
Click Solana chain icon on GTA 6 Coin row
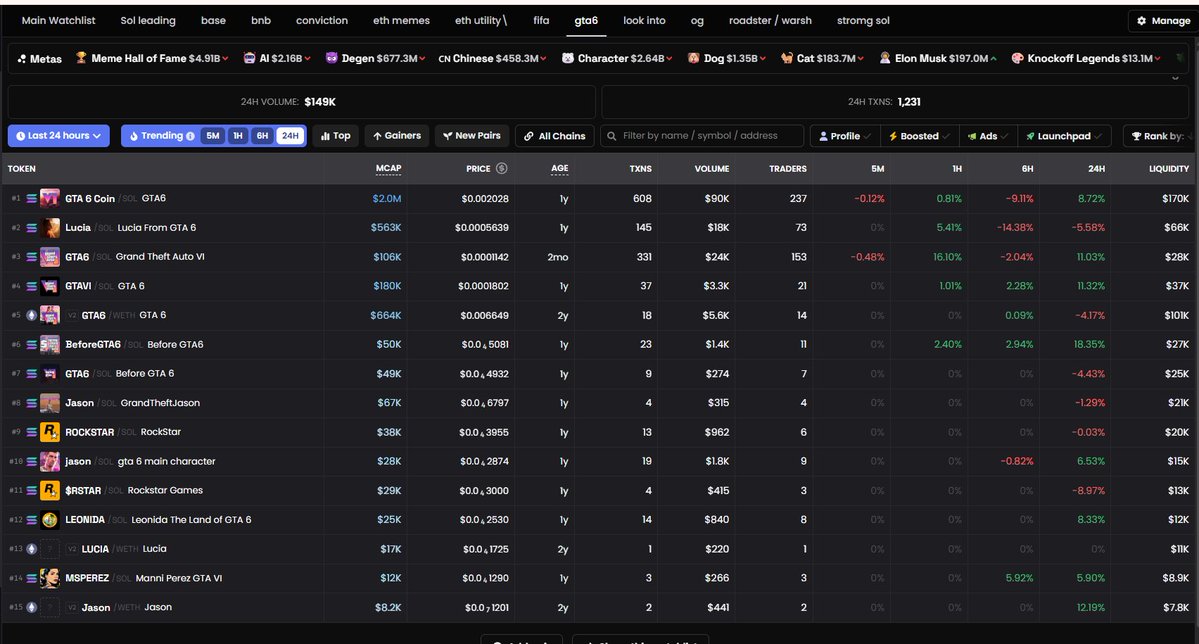tap(31, 198)
